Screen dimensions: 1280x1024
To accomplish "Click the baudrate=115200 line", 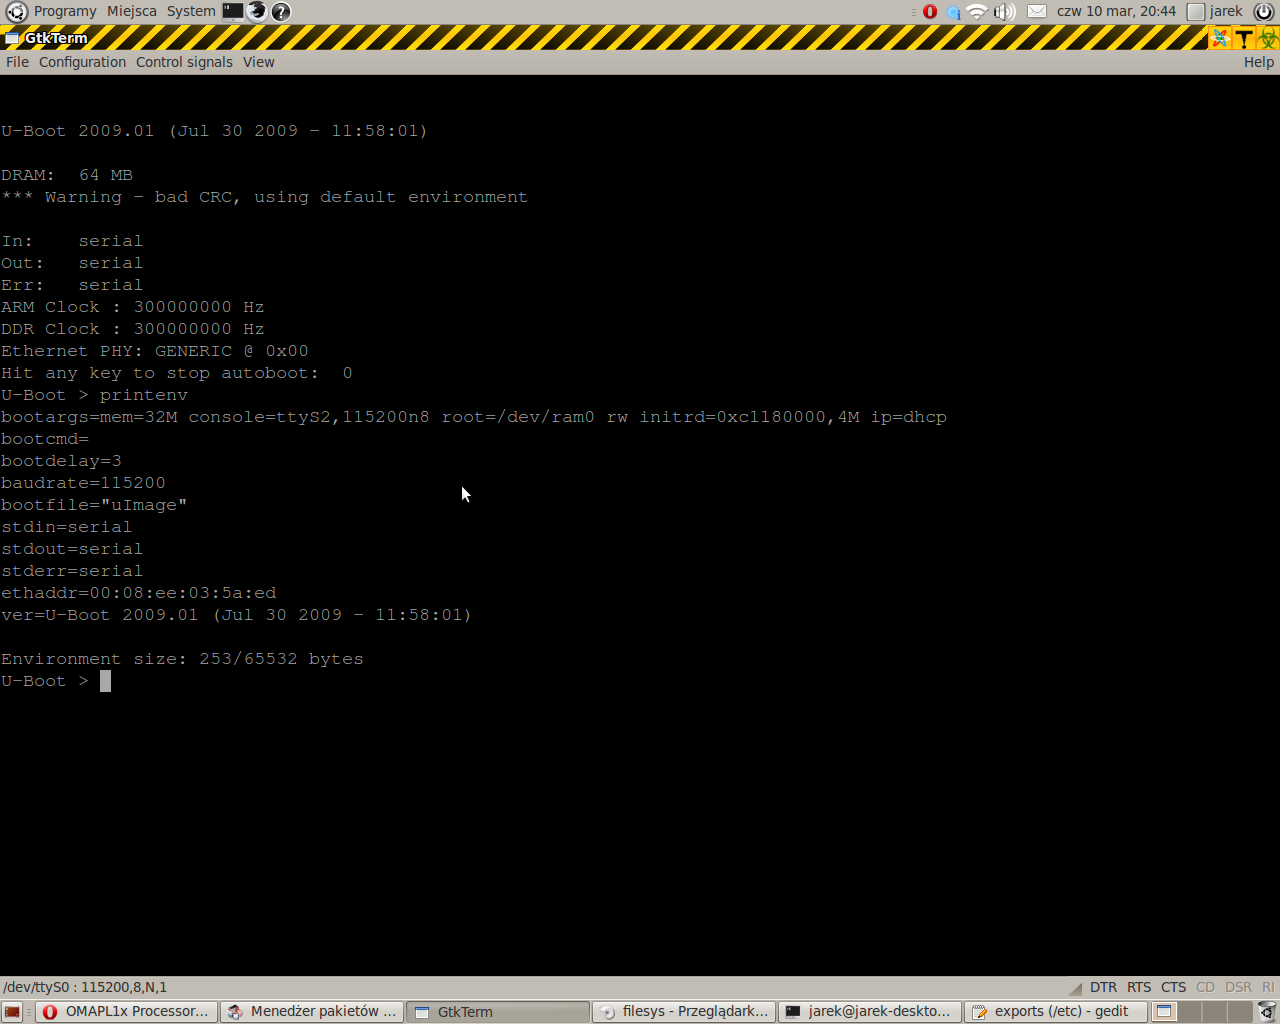I will coord(83,483).
